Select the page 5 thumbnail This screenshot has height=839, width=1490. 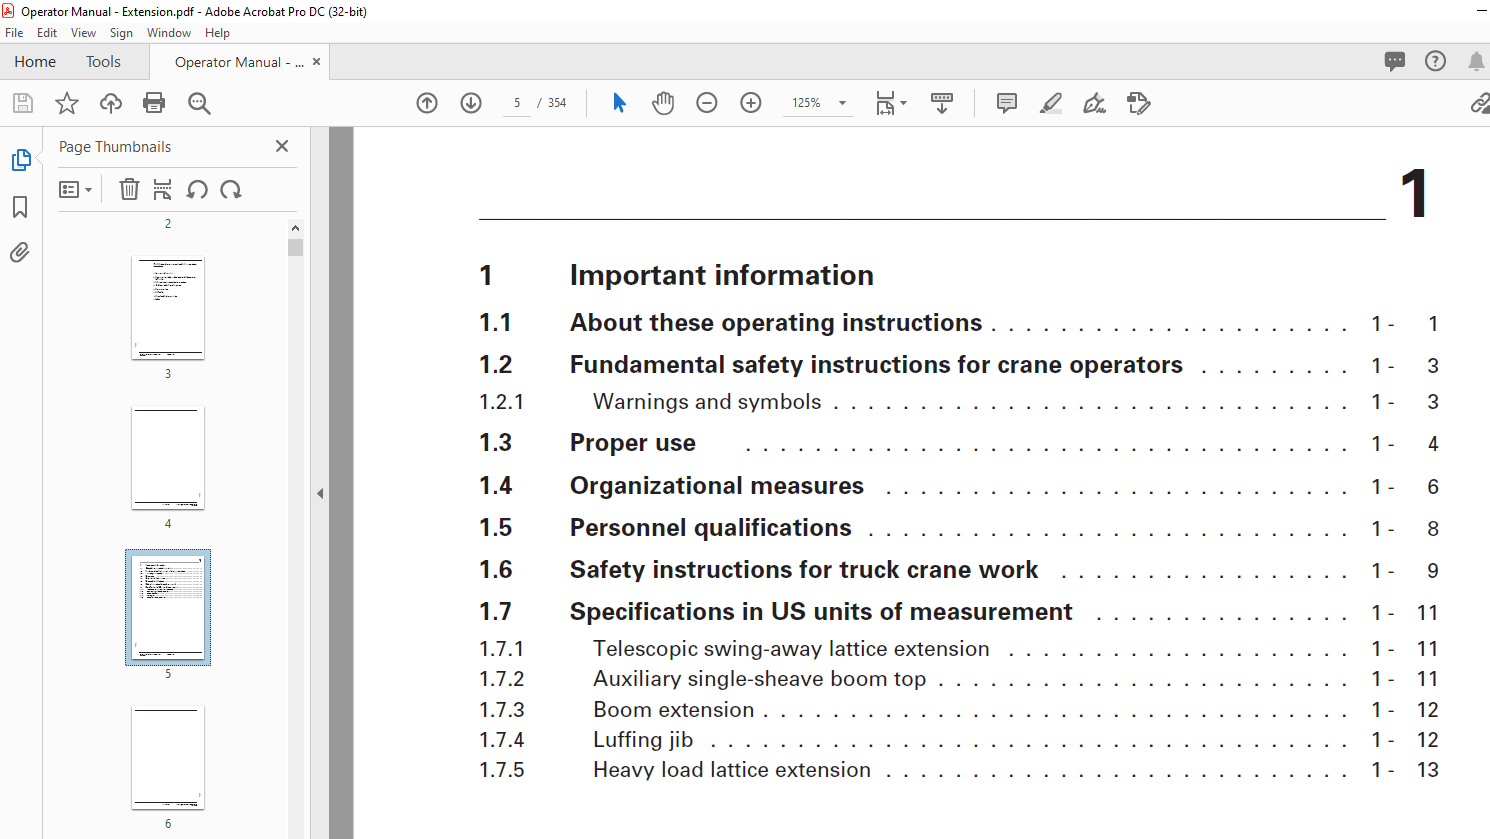168,607
